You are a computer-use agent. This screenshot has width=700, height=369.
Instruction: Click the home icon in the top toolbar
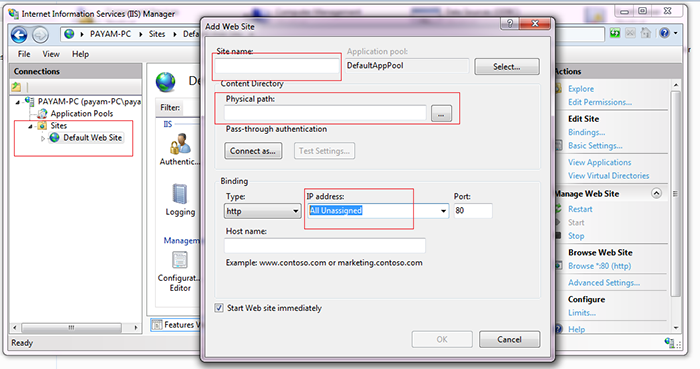pyautogui.click(x=646, y=33)
